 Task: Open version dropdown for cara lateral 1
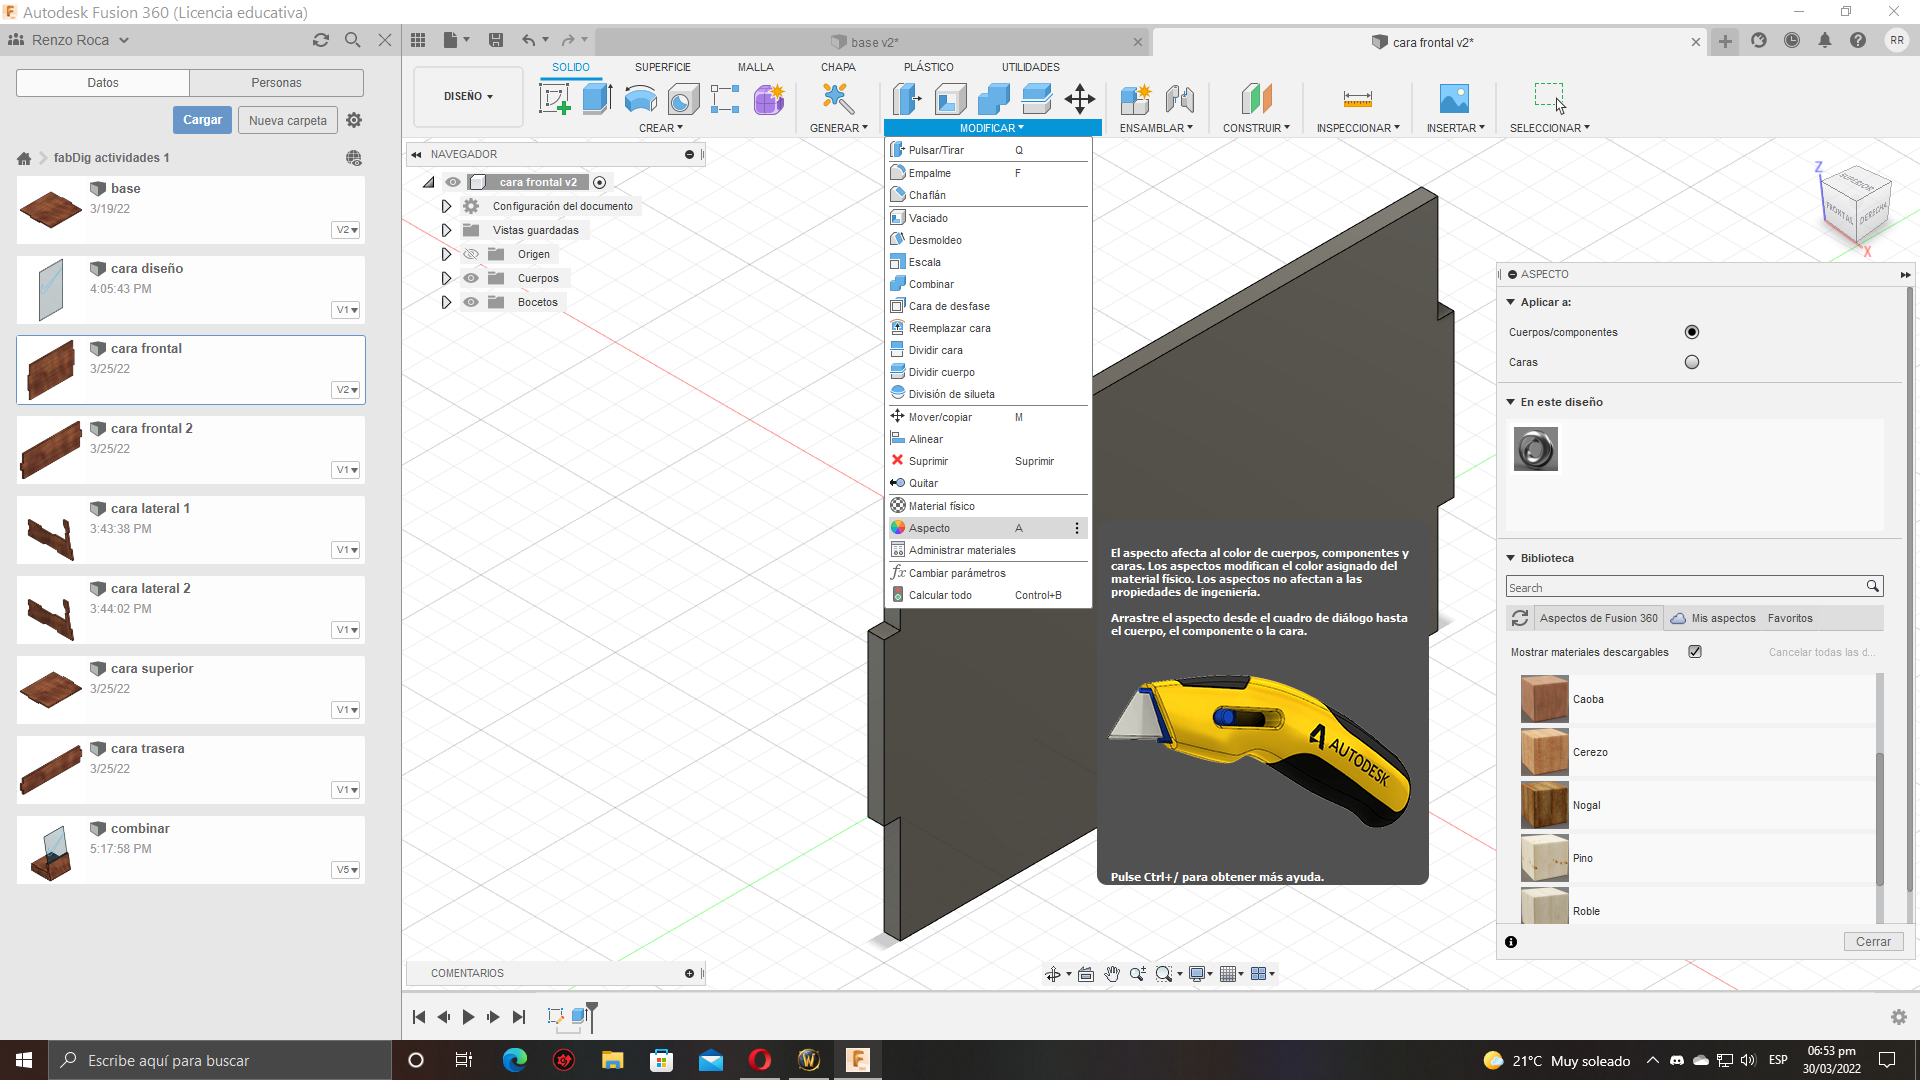click(346, 550)
